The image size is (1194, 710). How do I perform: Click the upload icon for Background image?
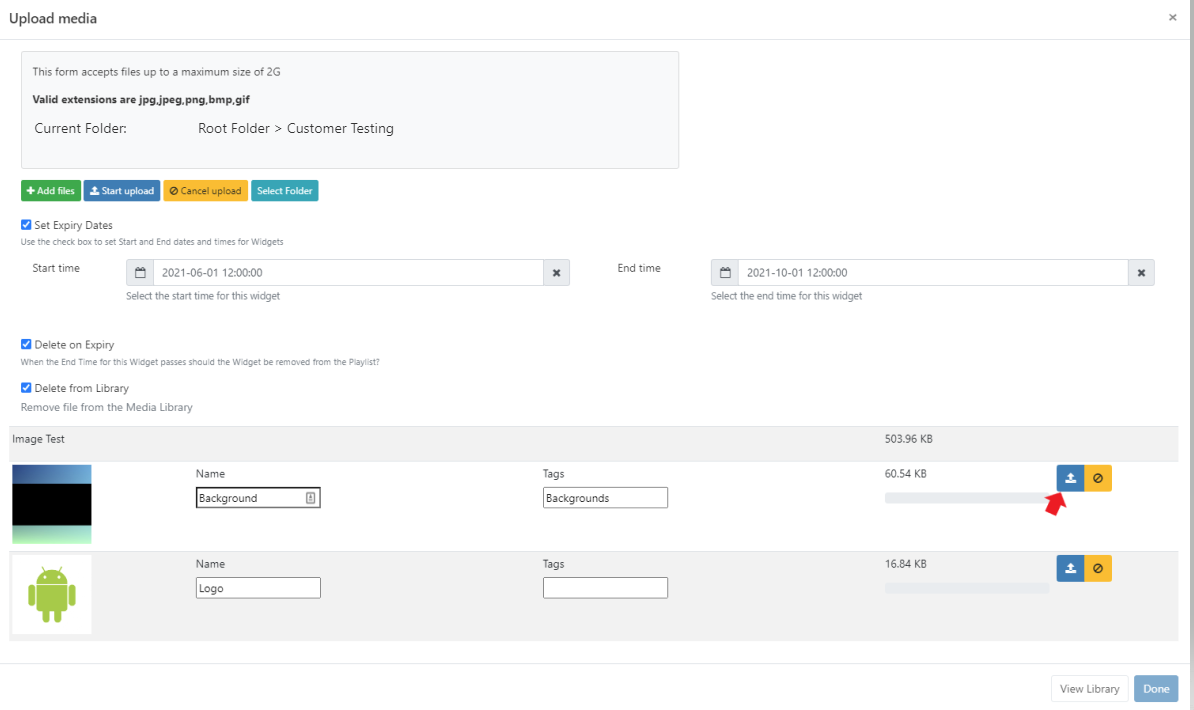(1070, 479)
